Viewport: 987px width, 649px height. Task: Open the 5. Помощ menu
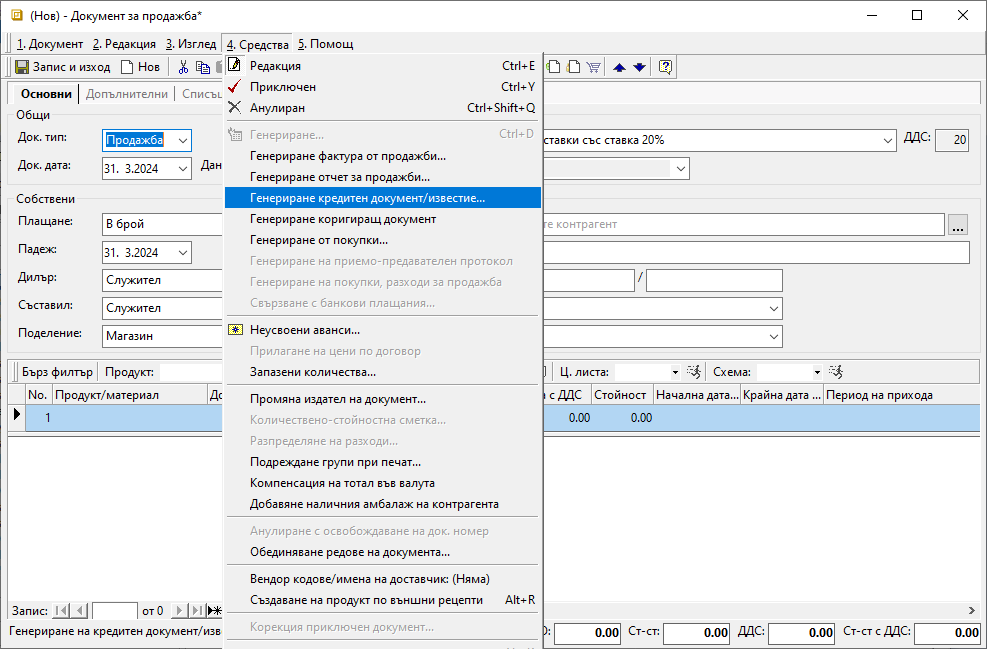(x=325, y=44)
